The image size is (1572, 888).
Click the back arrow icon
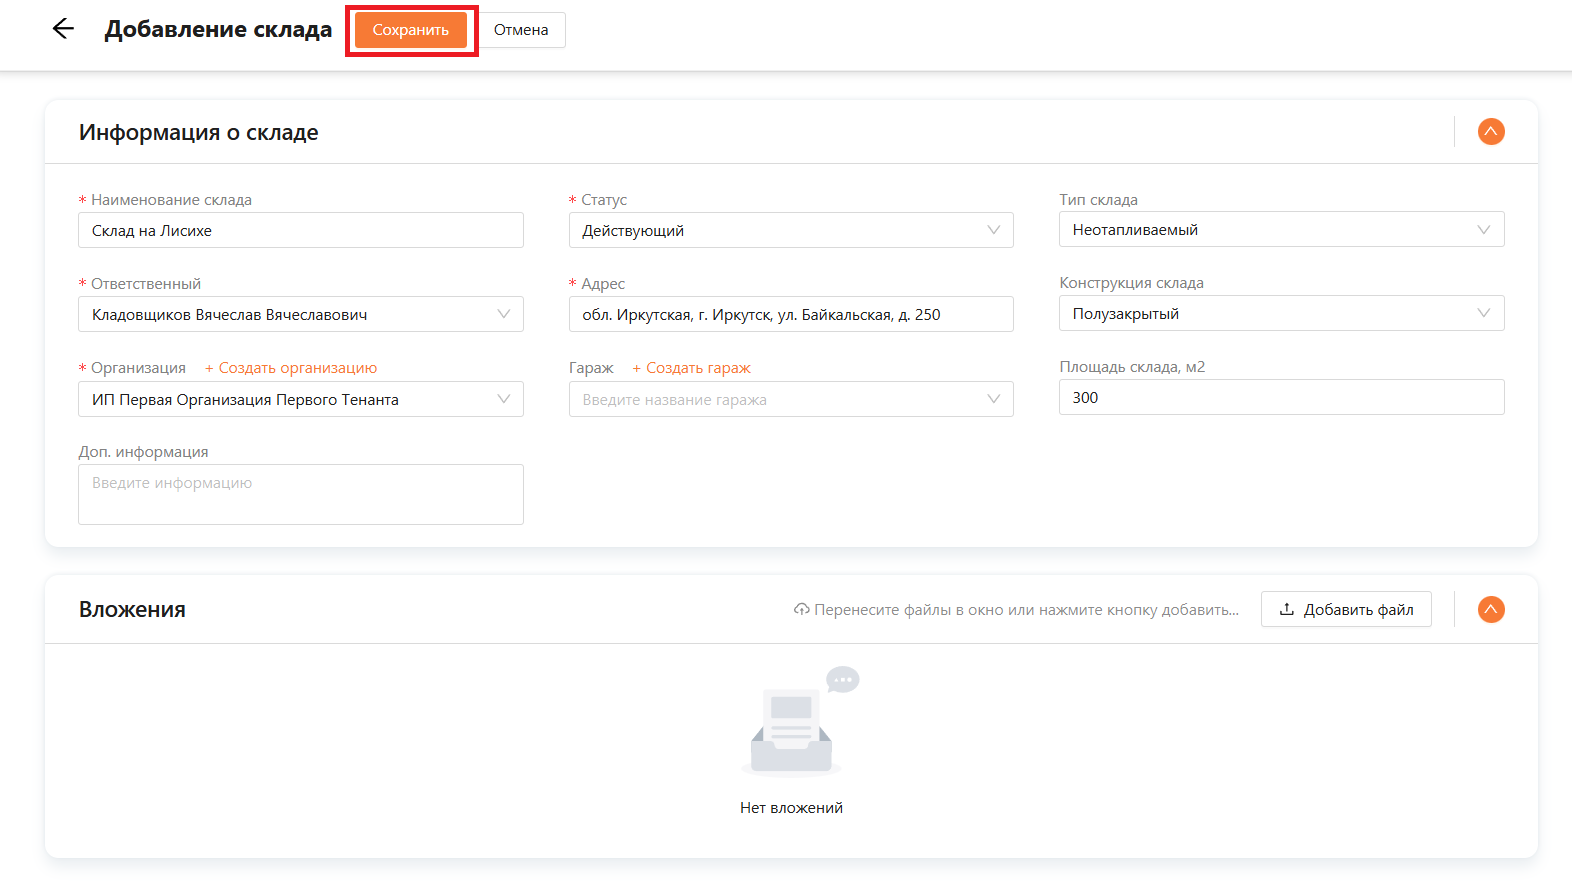[63, 29]
